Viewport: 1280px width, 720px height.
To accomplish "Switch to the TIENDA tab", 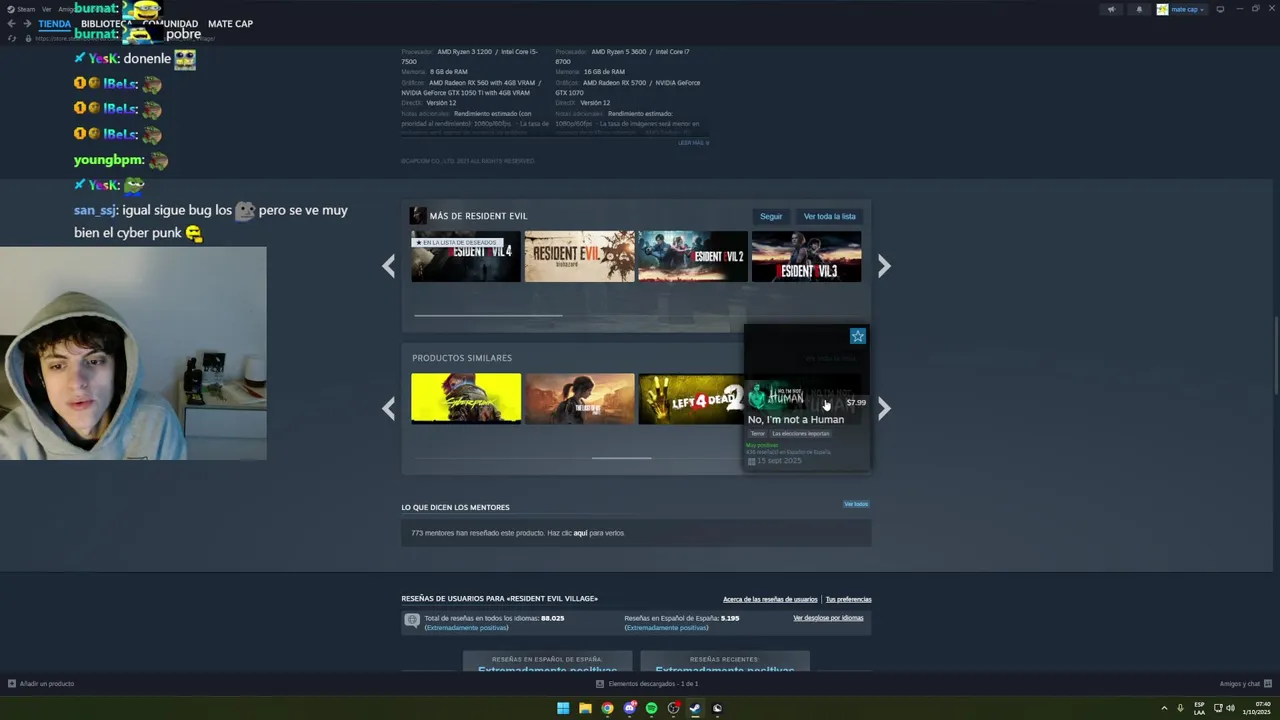I will point(55,24).
